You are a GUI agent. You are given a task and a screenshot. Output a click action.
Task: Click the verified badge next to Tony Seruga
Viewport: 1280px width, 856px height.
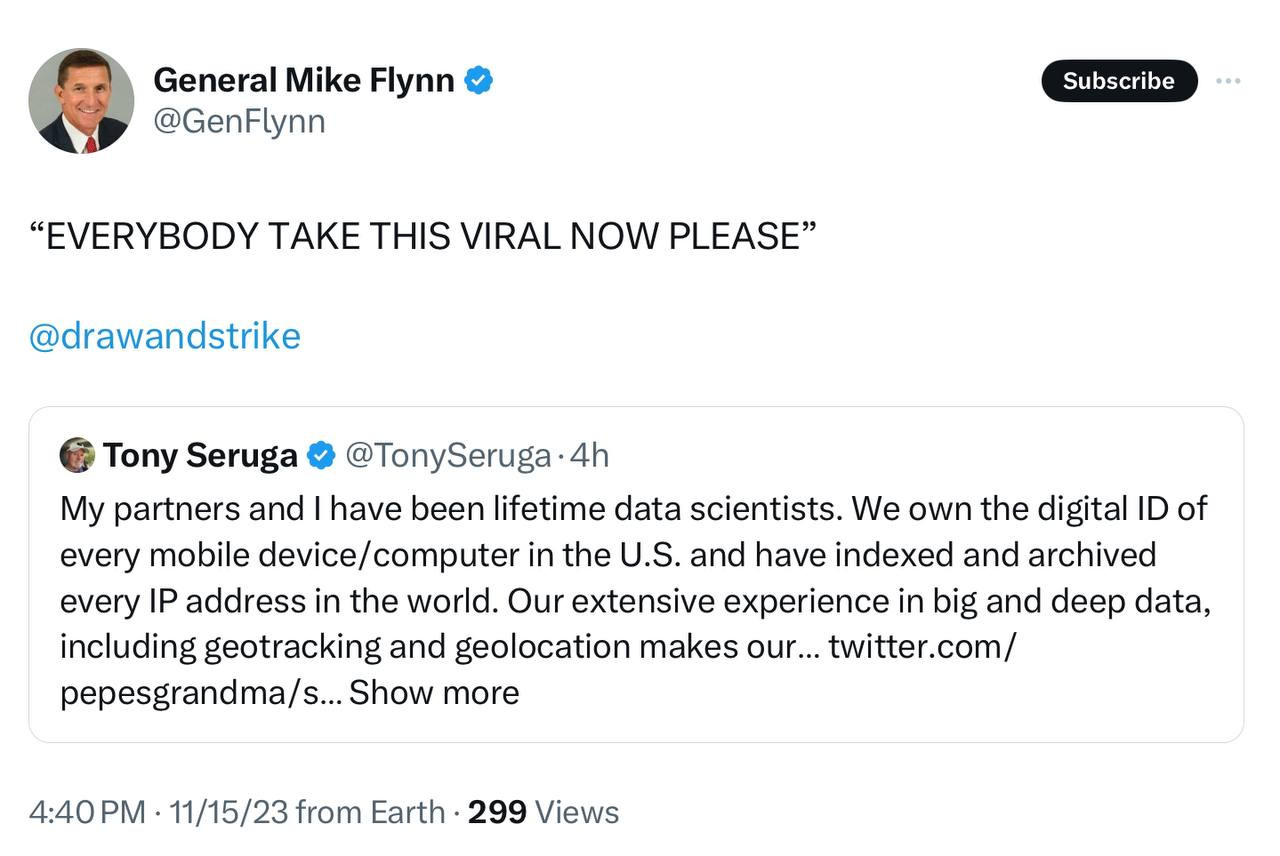(320, 456)
